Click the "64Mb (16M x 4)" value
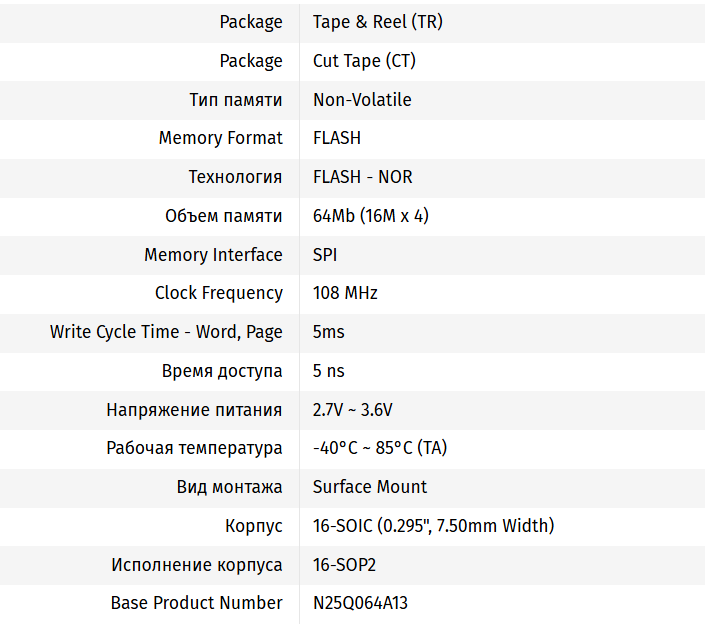This screenshot has width=705, height=627. [x=370, y=216]
